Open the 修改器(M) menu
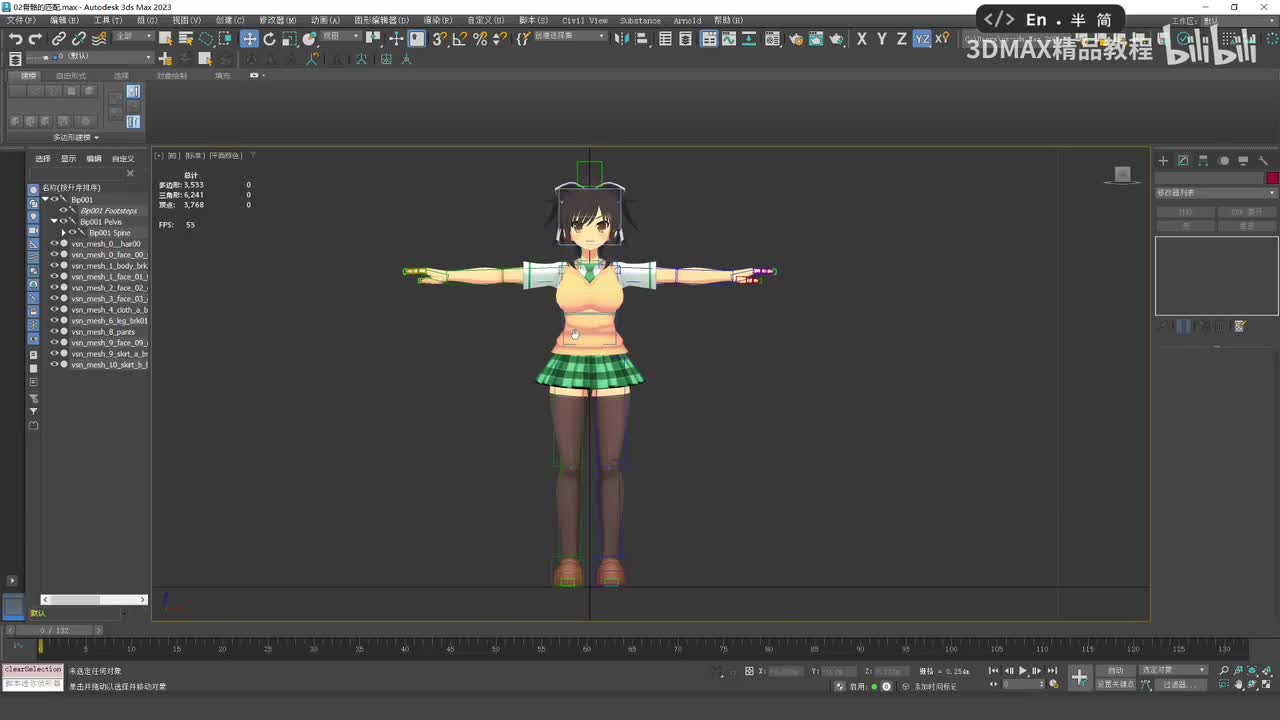This screenshot has width=1280, height=720. click(x=279, y=20)
